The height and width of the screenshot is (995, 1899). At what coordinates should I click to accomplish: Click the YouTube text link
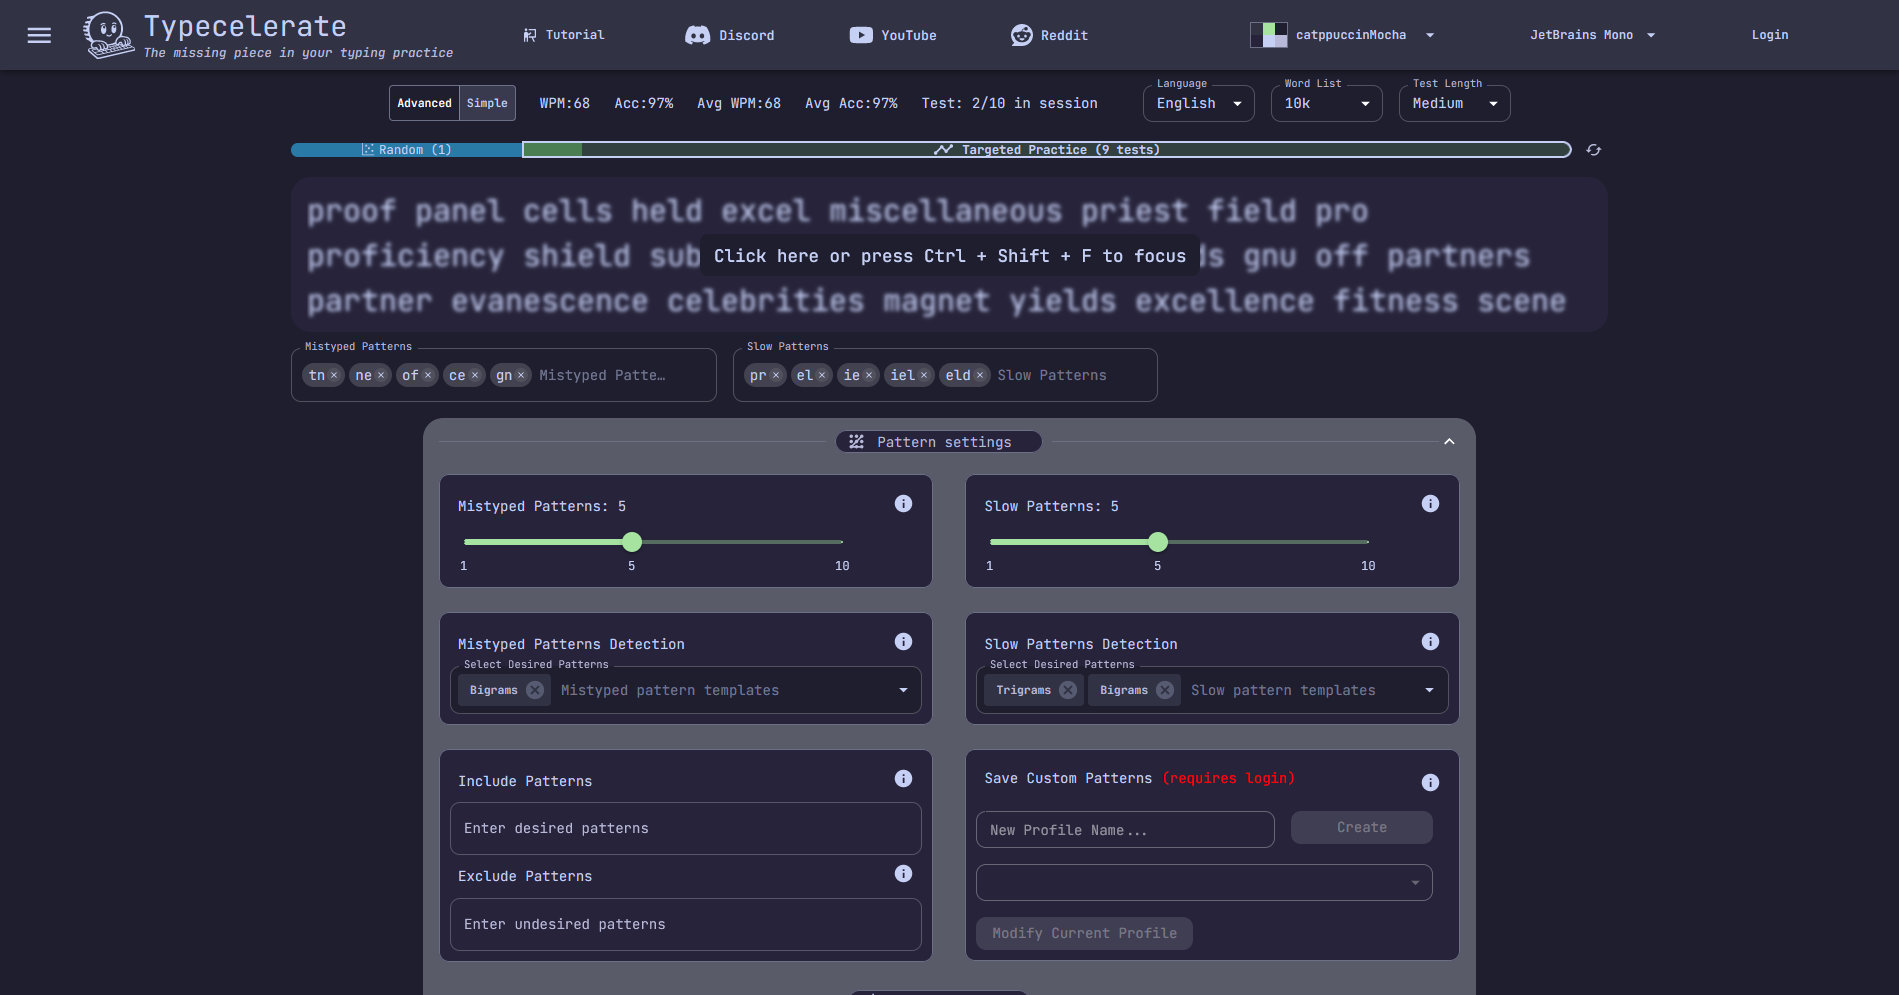point(909,35)
